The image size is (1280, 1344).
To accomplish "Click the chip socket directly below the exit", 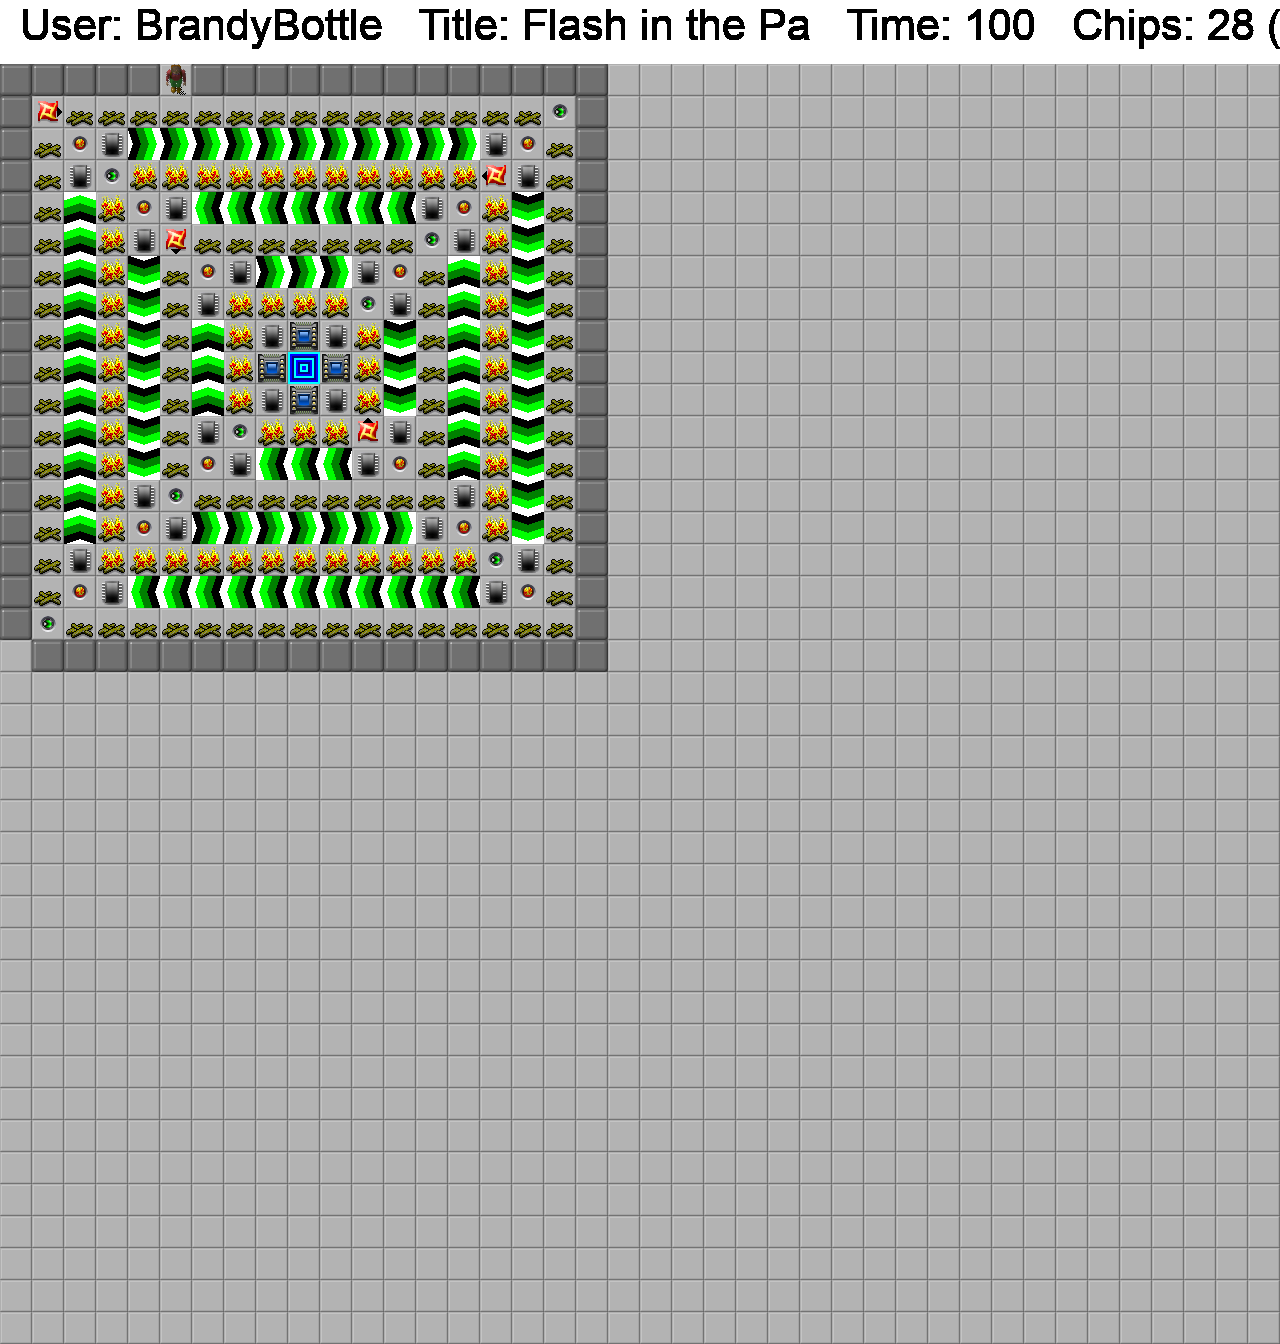I will point(304,400).
